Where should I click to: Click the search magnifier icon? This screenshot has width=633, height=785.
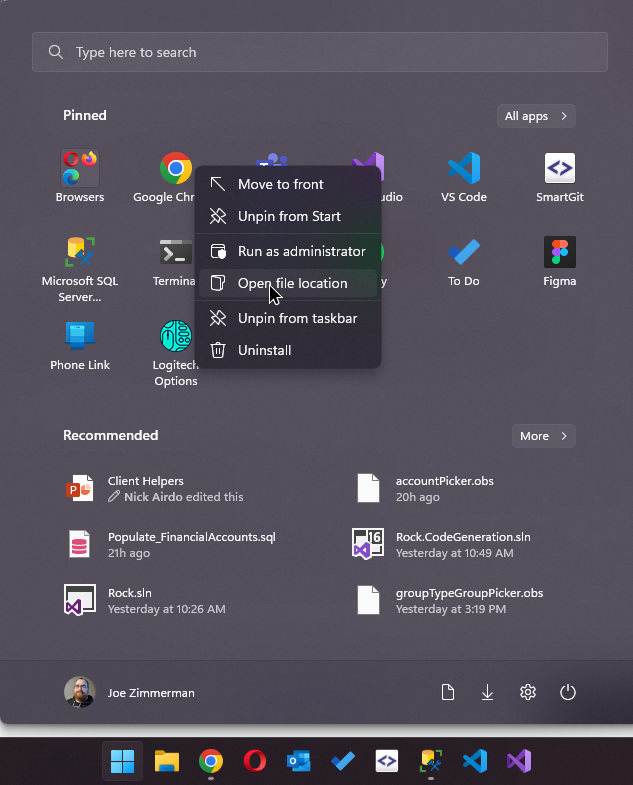point(56,52)
